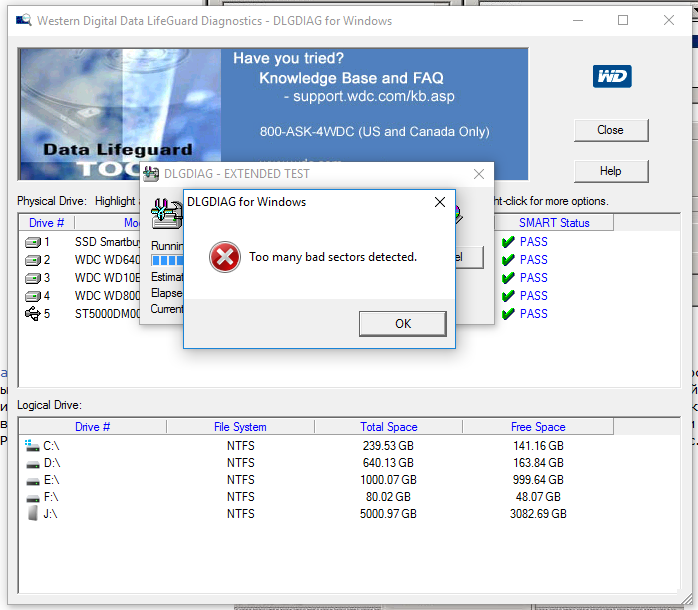Click OK in the bad sectors error dialog
The image size is (698, 610).
click(402, 324)
